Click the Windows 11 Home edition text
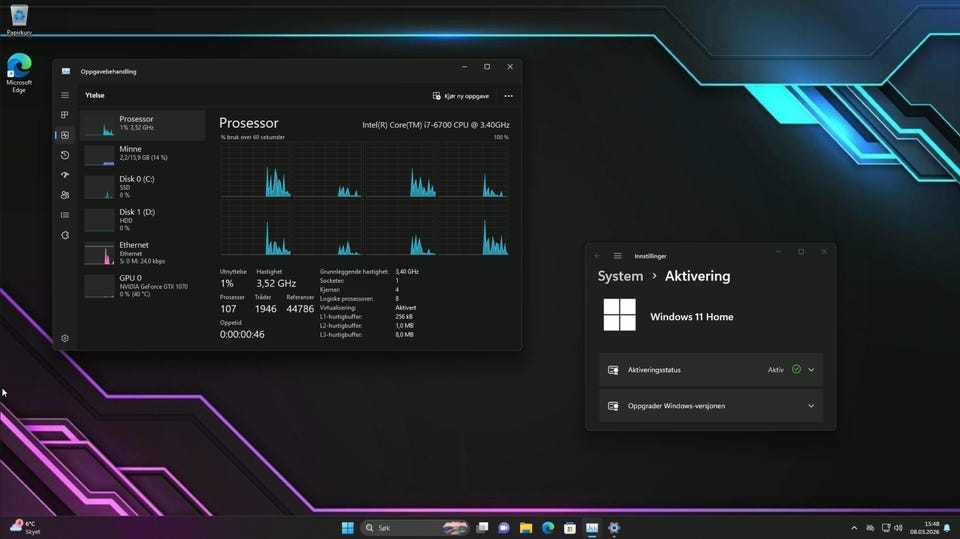 pyautogui.click(x=692, y=317)
